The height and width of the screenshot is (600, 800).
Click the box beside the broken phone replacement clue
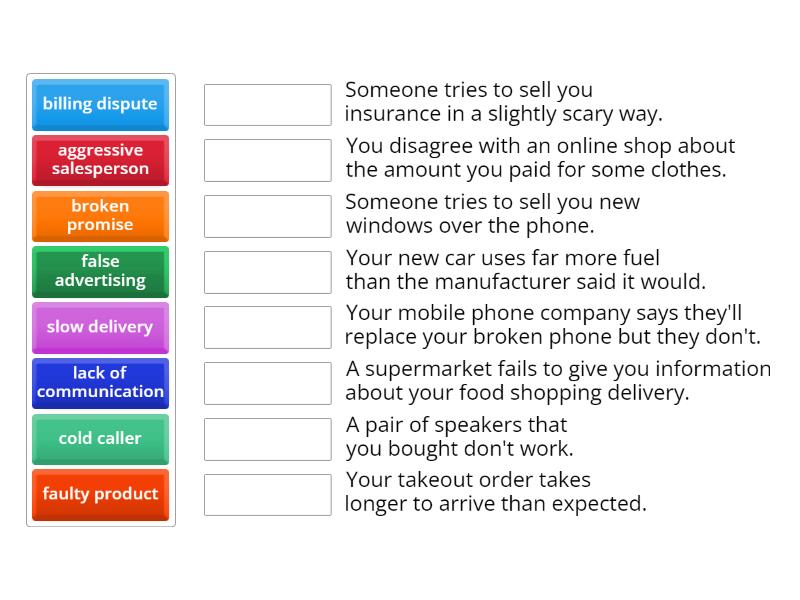pyautogui.click(x=267, y=327)
